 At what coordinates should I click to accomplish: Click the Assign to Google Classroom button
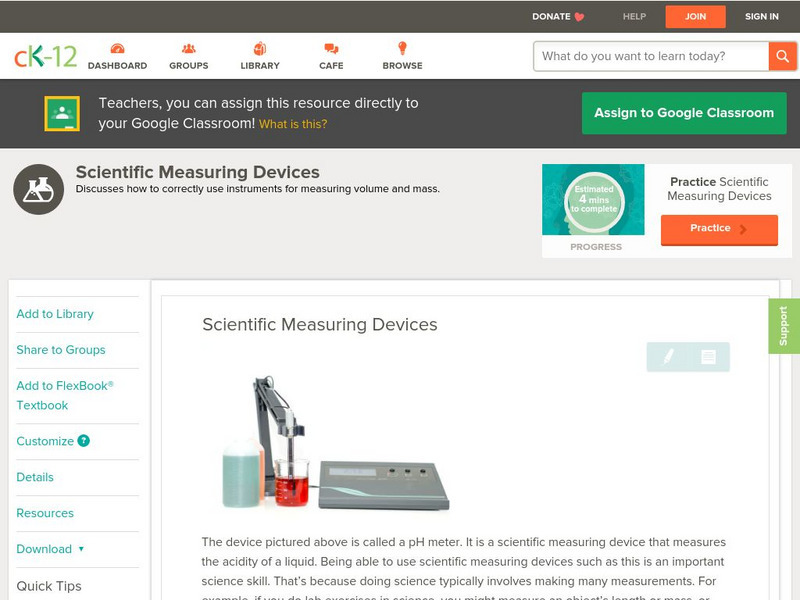[684, 113]
